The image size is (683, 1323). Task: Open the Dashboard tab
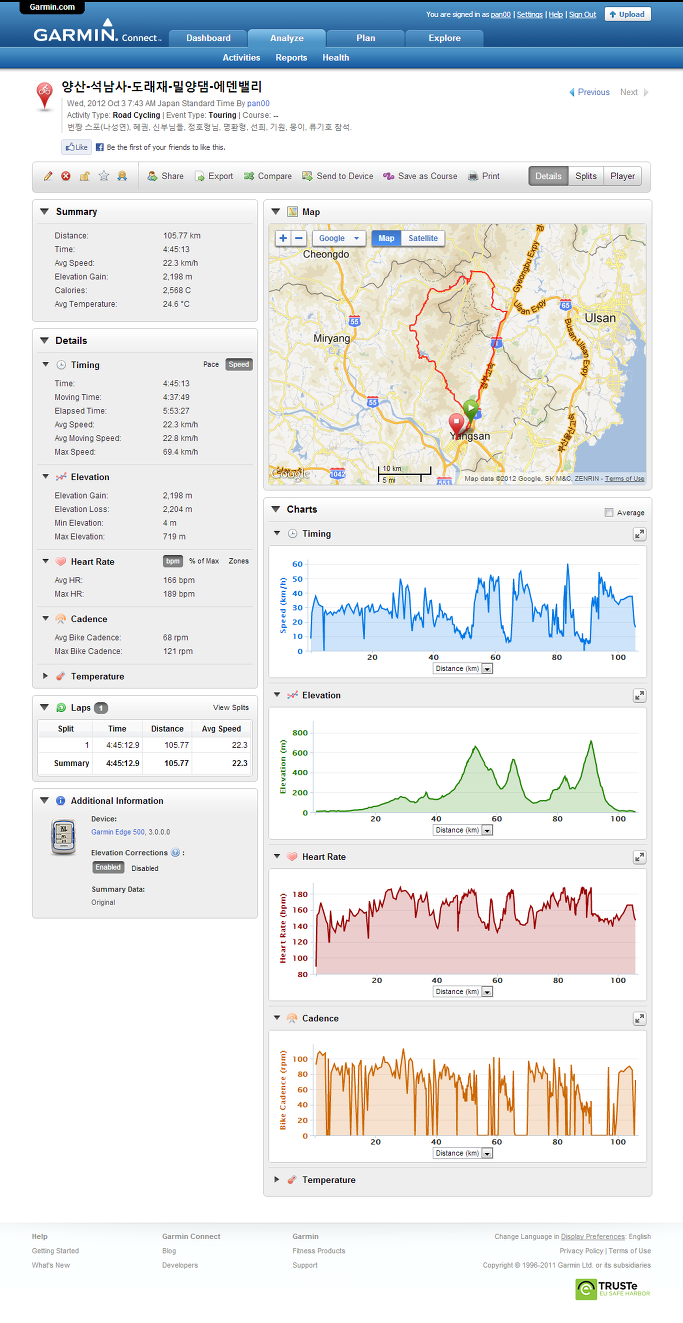tap(208, 38)
